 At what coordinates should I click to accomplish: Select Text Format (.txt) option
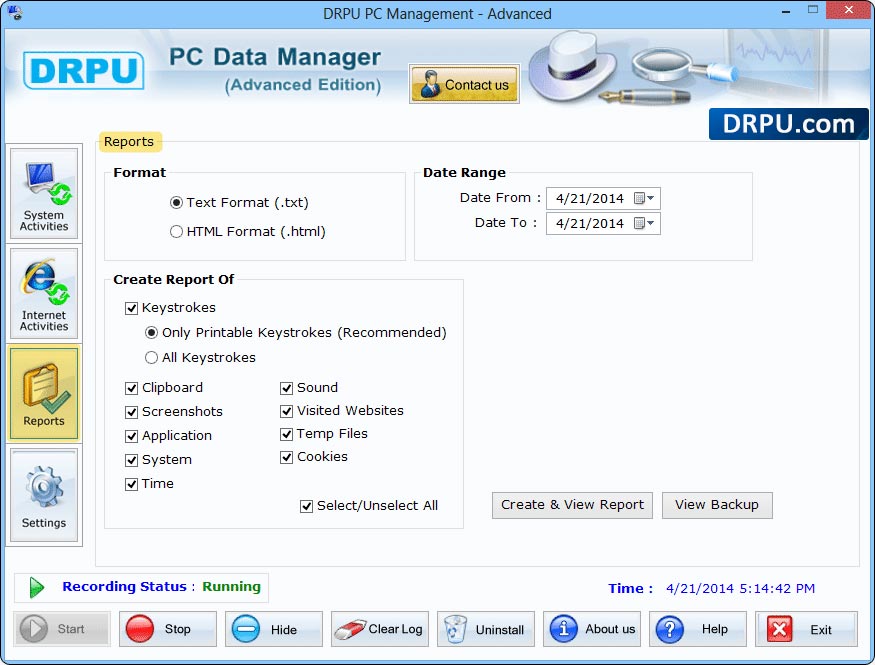(x=176, y=203)
